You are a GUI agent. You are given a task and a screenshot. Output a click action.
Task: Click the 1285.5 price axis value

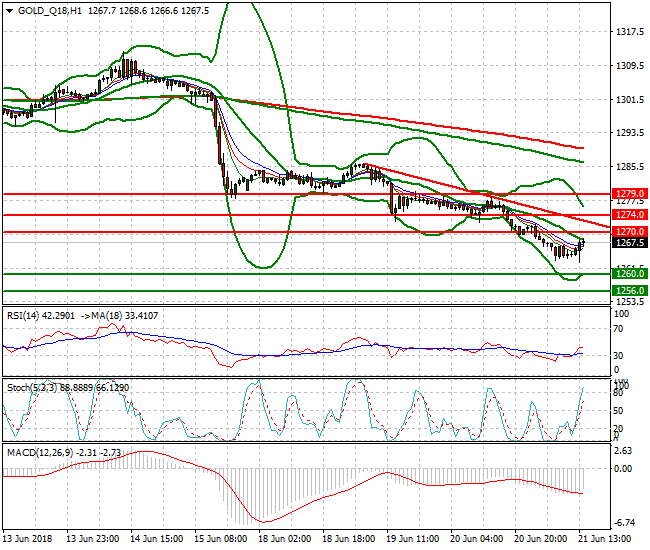click(x=630, y=167)
